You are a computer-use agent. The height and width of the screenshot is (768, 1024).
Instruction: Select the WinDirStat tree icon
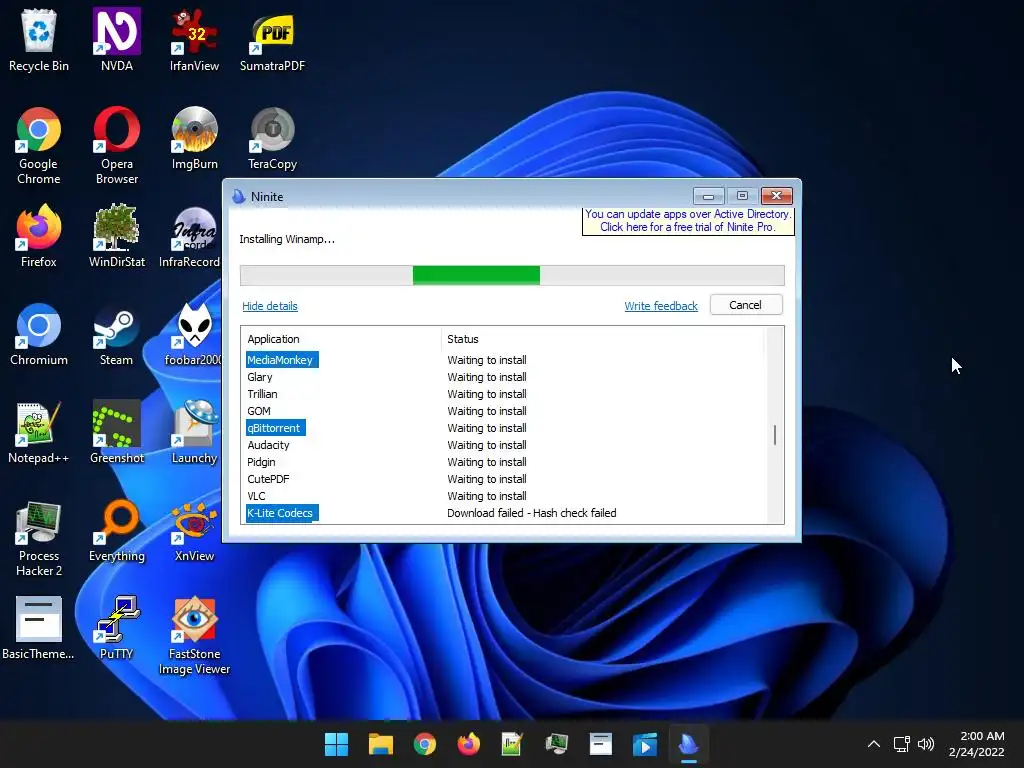pos(117,236)
